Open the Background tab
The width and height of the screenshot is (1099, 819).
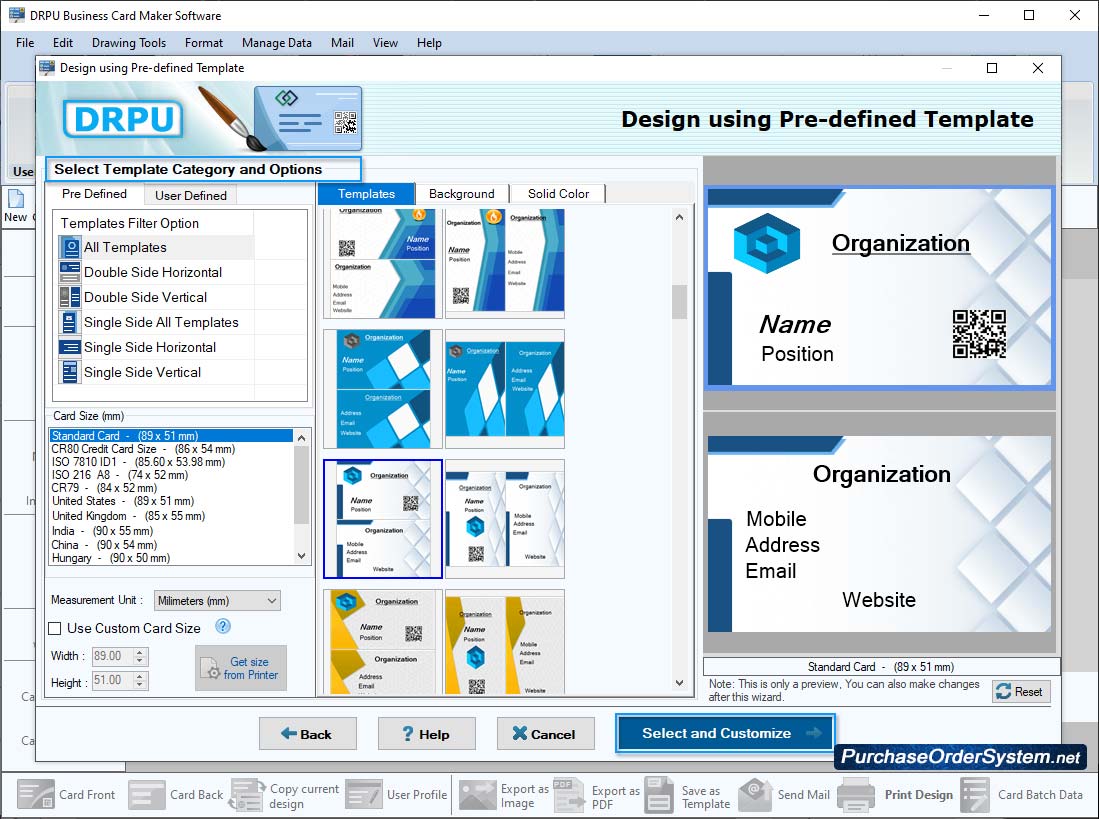click(x=461, y=194)
